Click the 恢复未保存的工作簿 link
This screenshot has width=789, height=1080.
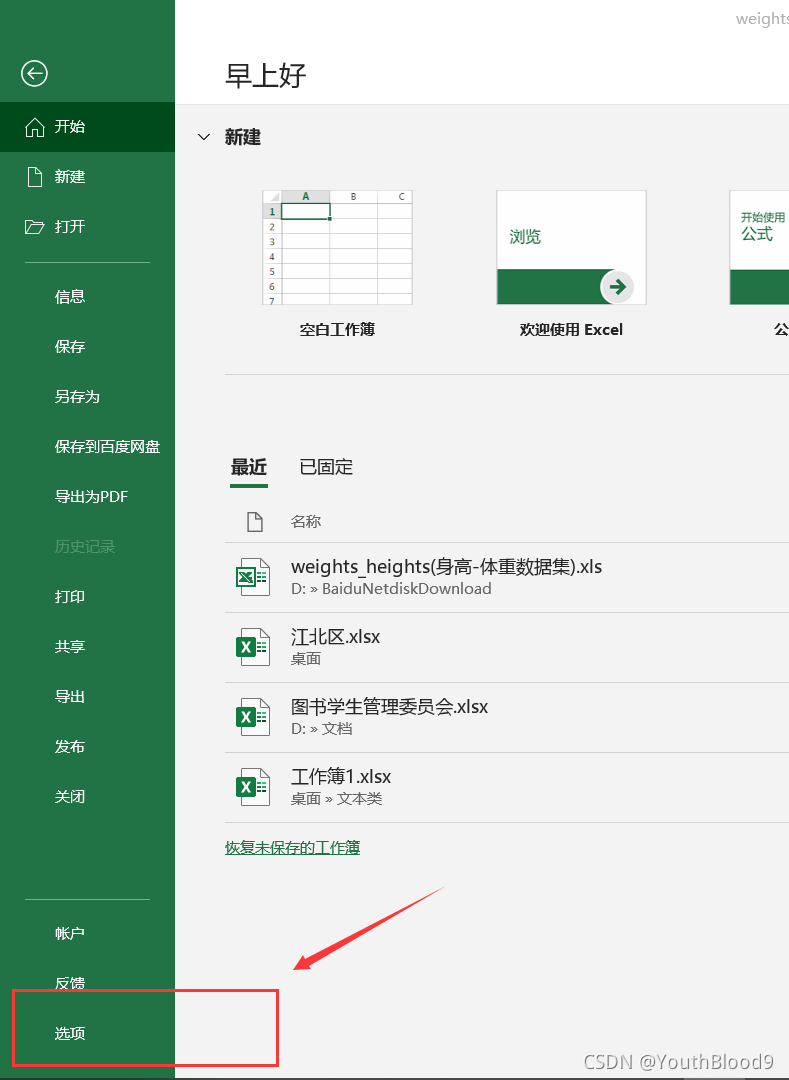click(x=293, y=847)
